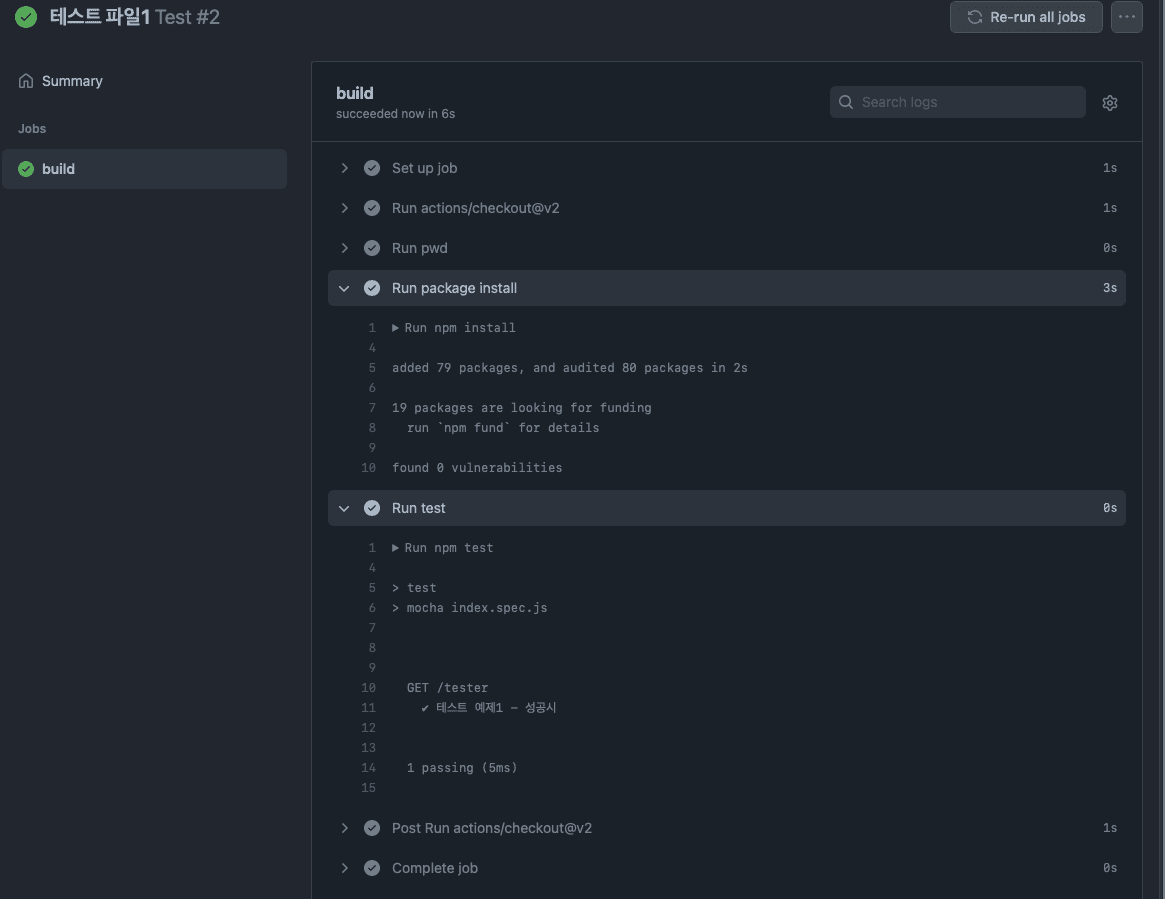Click log line '1 passing (5ms)'
Viewport: 1165px width, 899px height.
click(462, 768)
